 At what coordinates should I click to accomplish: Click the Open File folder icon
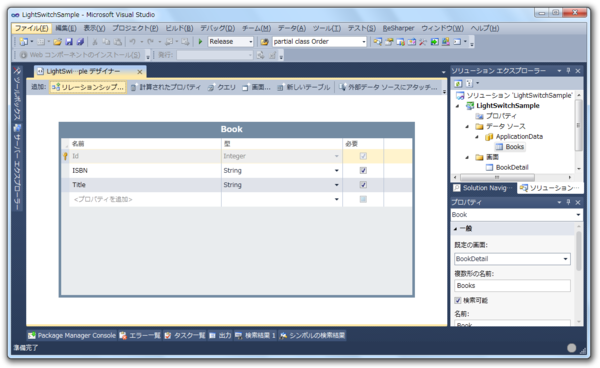[x=57, y=42]
